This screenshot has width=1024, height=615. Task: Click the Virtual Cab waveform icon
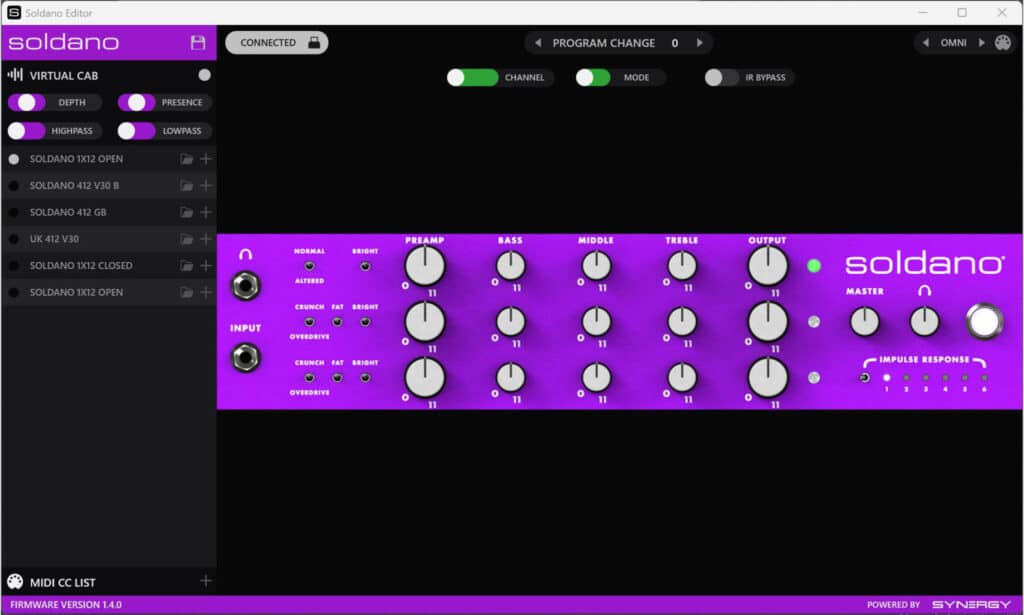[x=15, y=75]
